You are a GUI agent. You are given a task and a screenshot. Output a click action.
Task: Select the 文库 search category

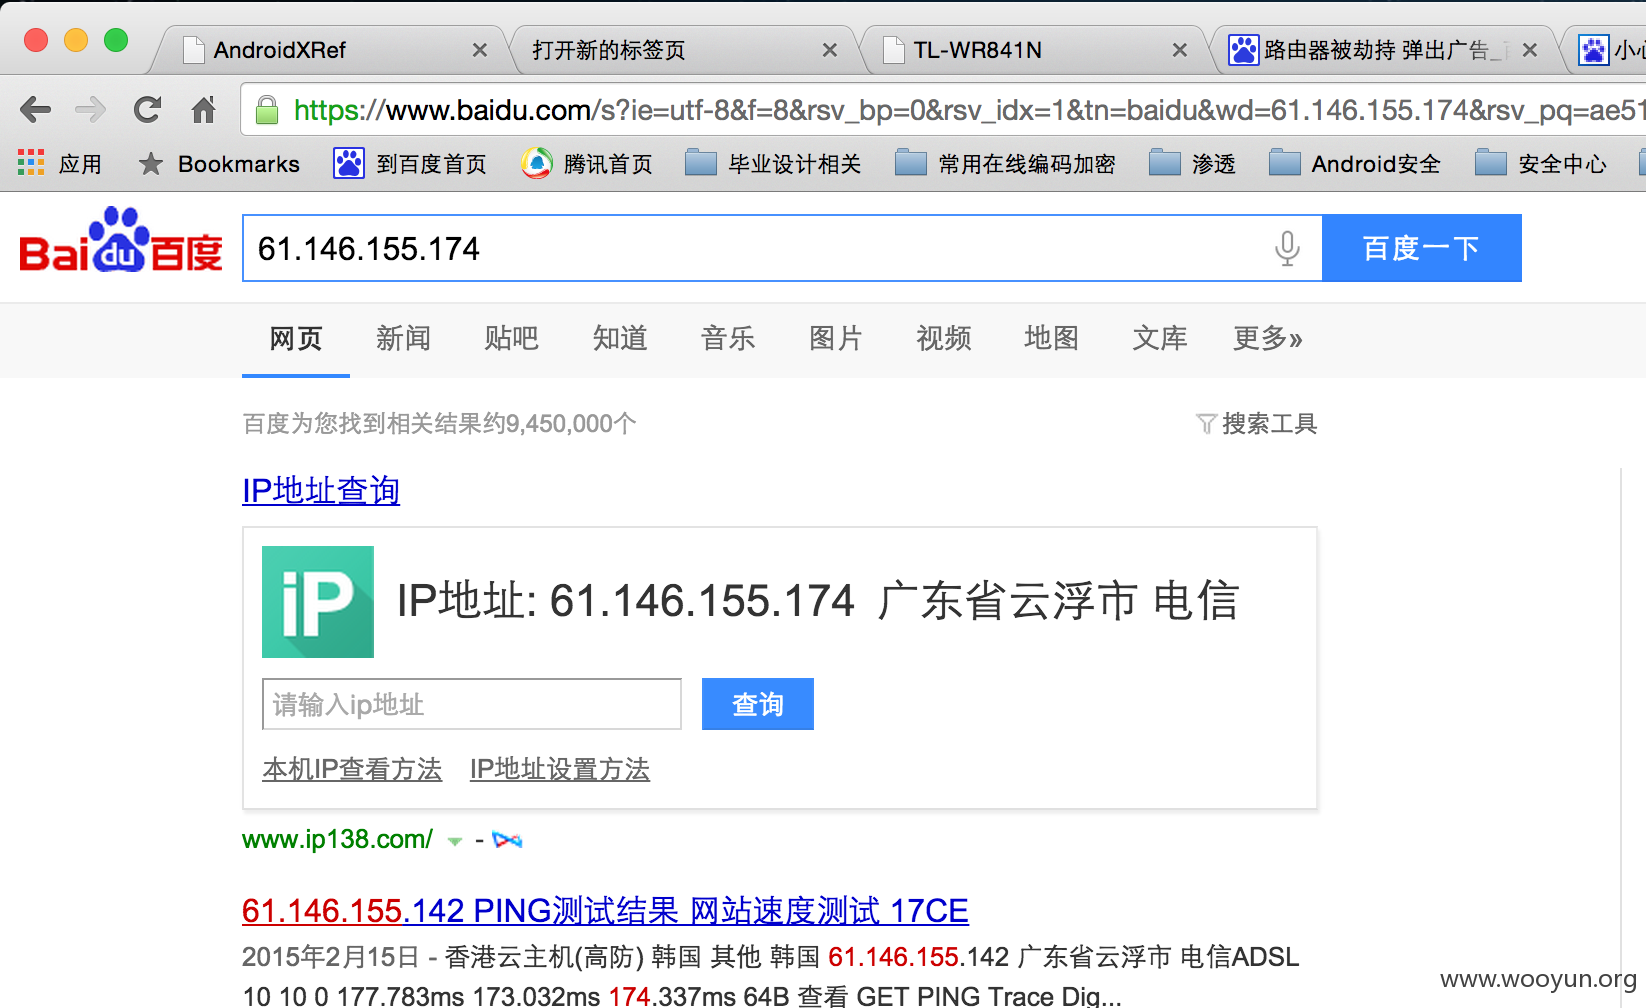pyautogui.click(x=1160, y=338)
